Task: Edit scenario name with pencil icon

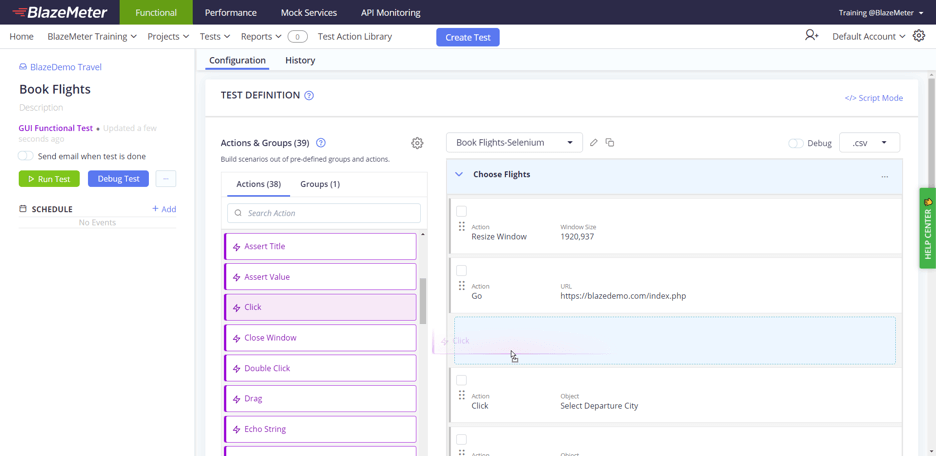Action: tap(593, 143)
